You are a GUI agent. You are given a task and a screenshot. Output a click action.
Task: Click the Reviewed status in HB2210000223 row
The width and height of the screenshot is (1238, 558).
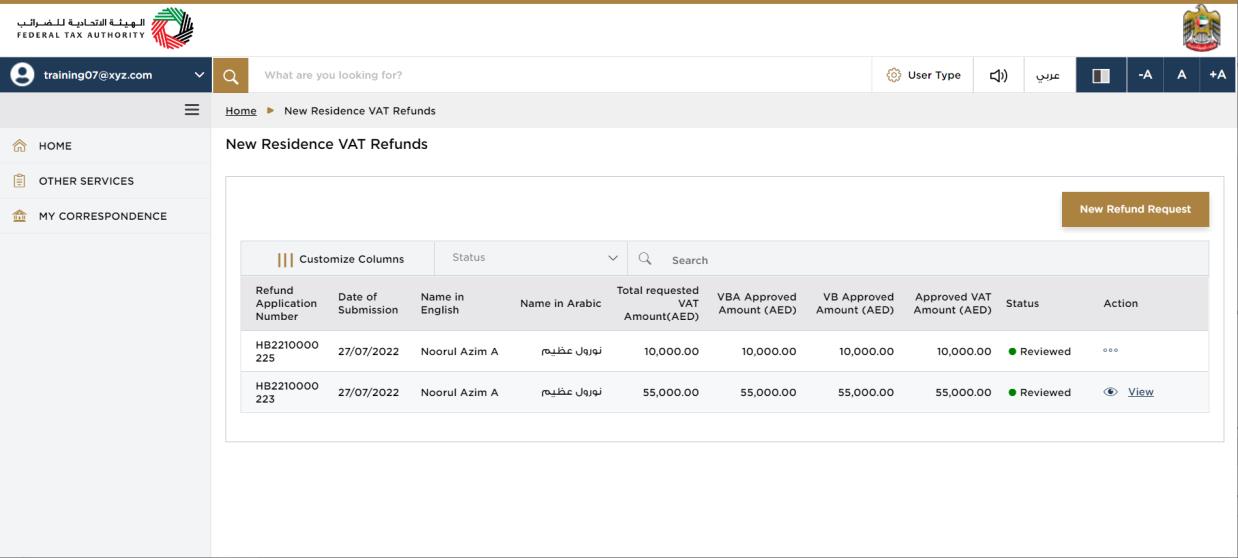coord(1040,392)
